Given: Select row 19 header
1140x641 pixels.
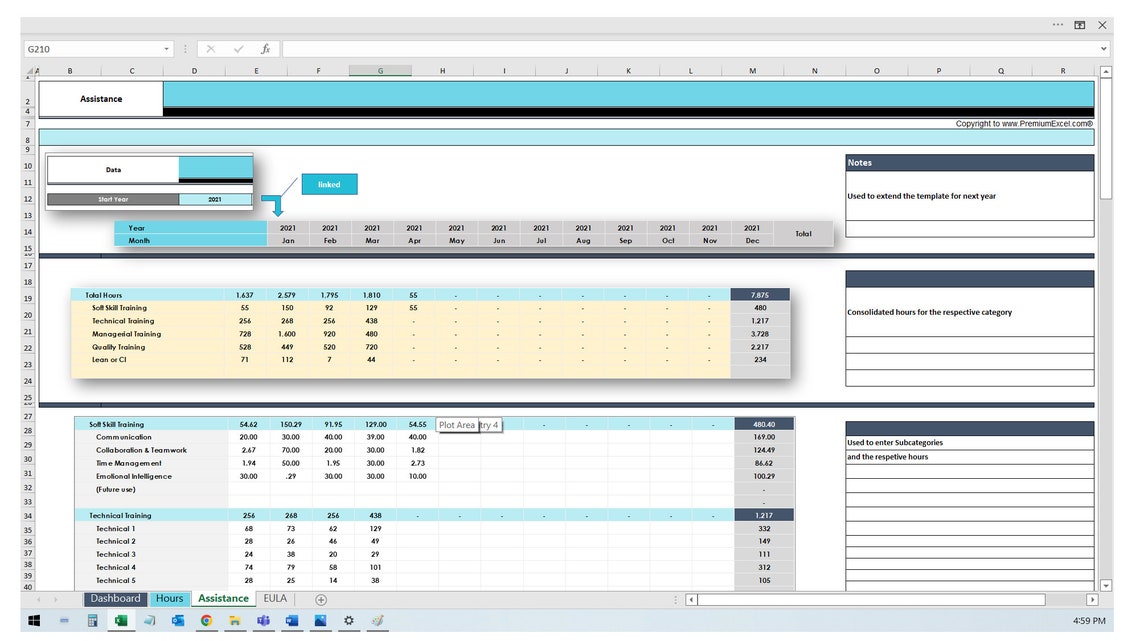Looking at the screenshot, I should (28, 299).
